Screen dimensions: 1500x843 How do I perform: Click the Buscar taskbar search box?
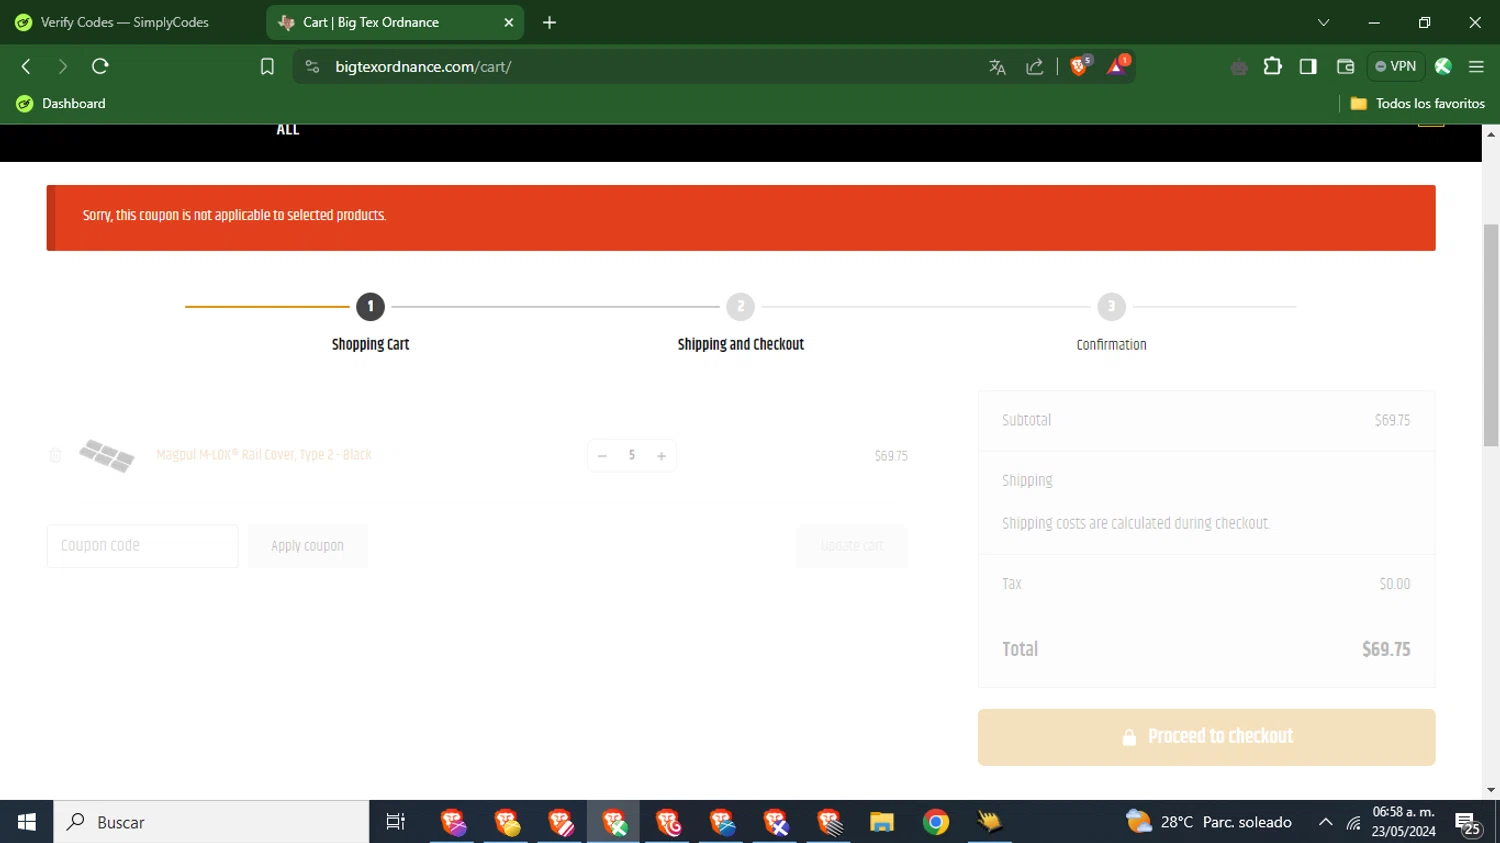tap(212, 822)
